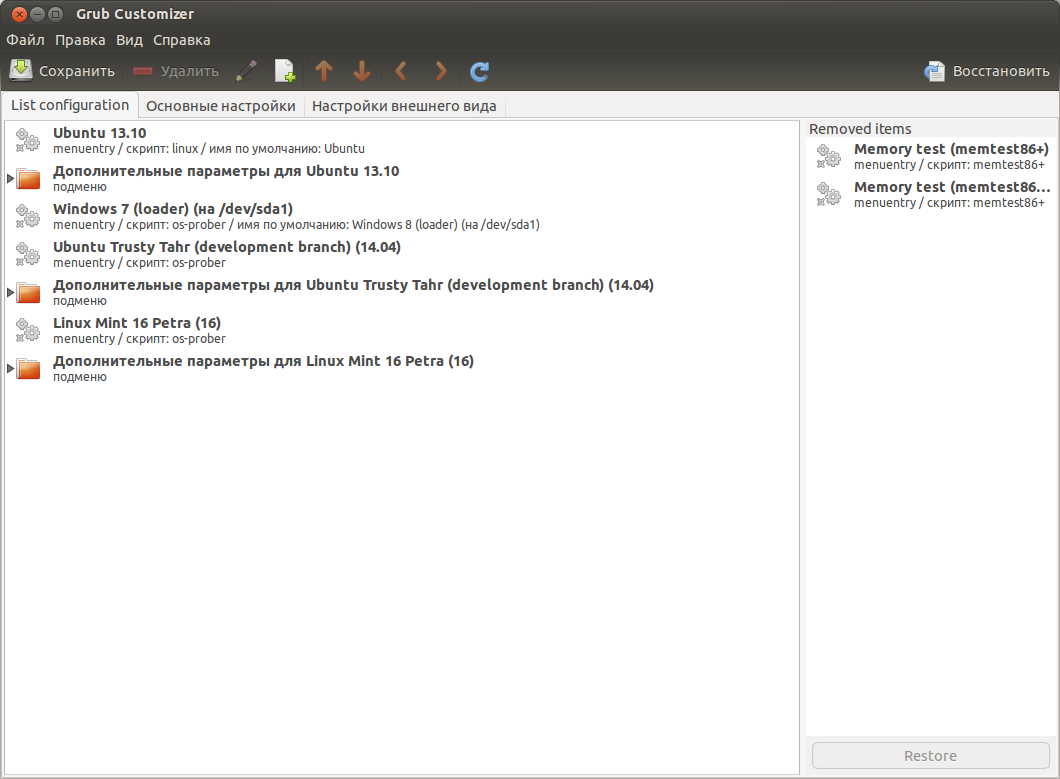Click the Removed items heading

pos(860,128)
